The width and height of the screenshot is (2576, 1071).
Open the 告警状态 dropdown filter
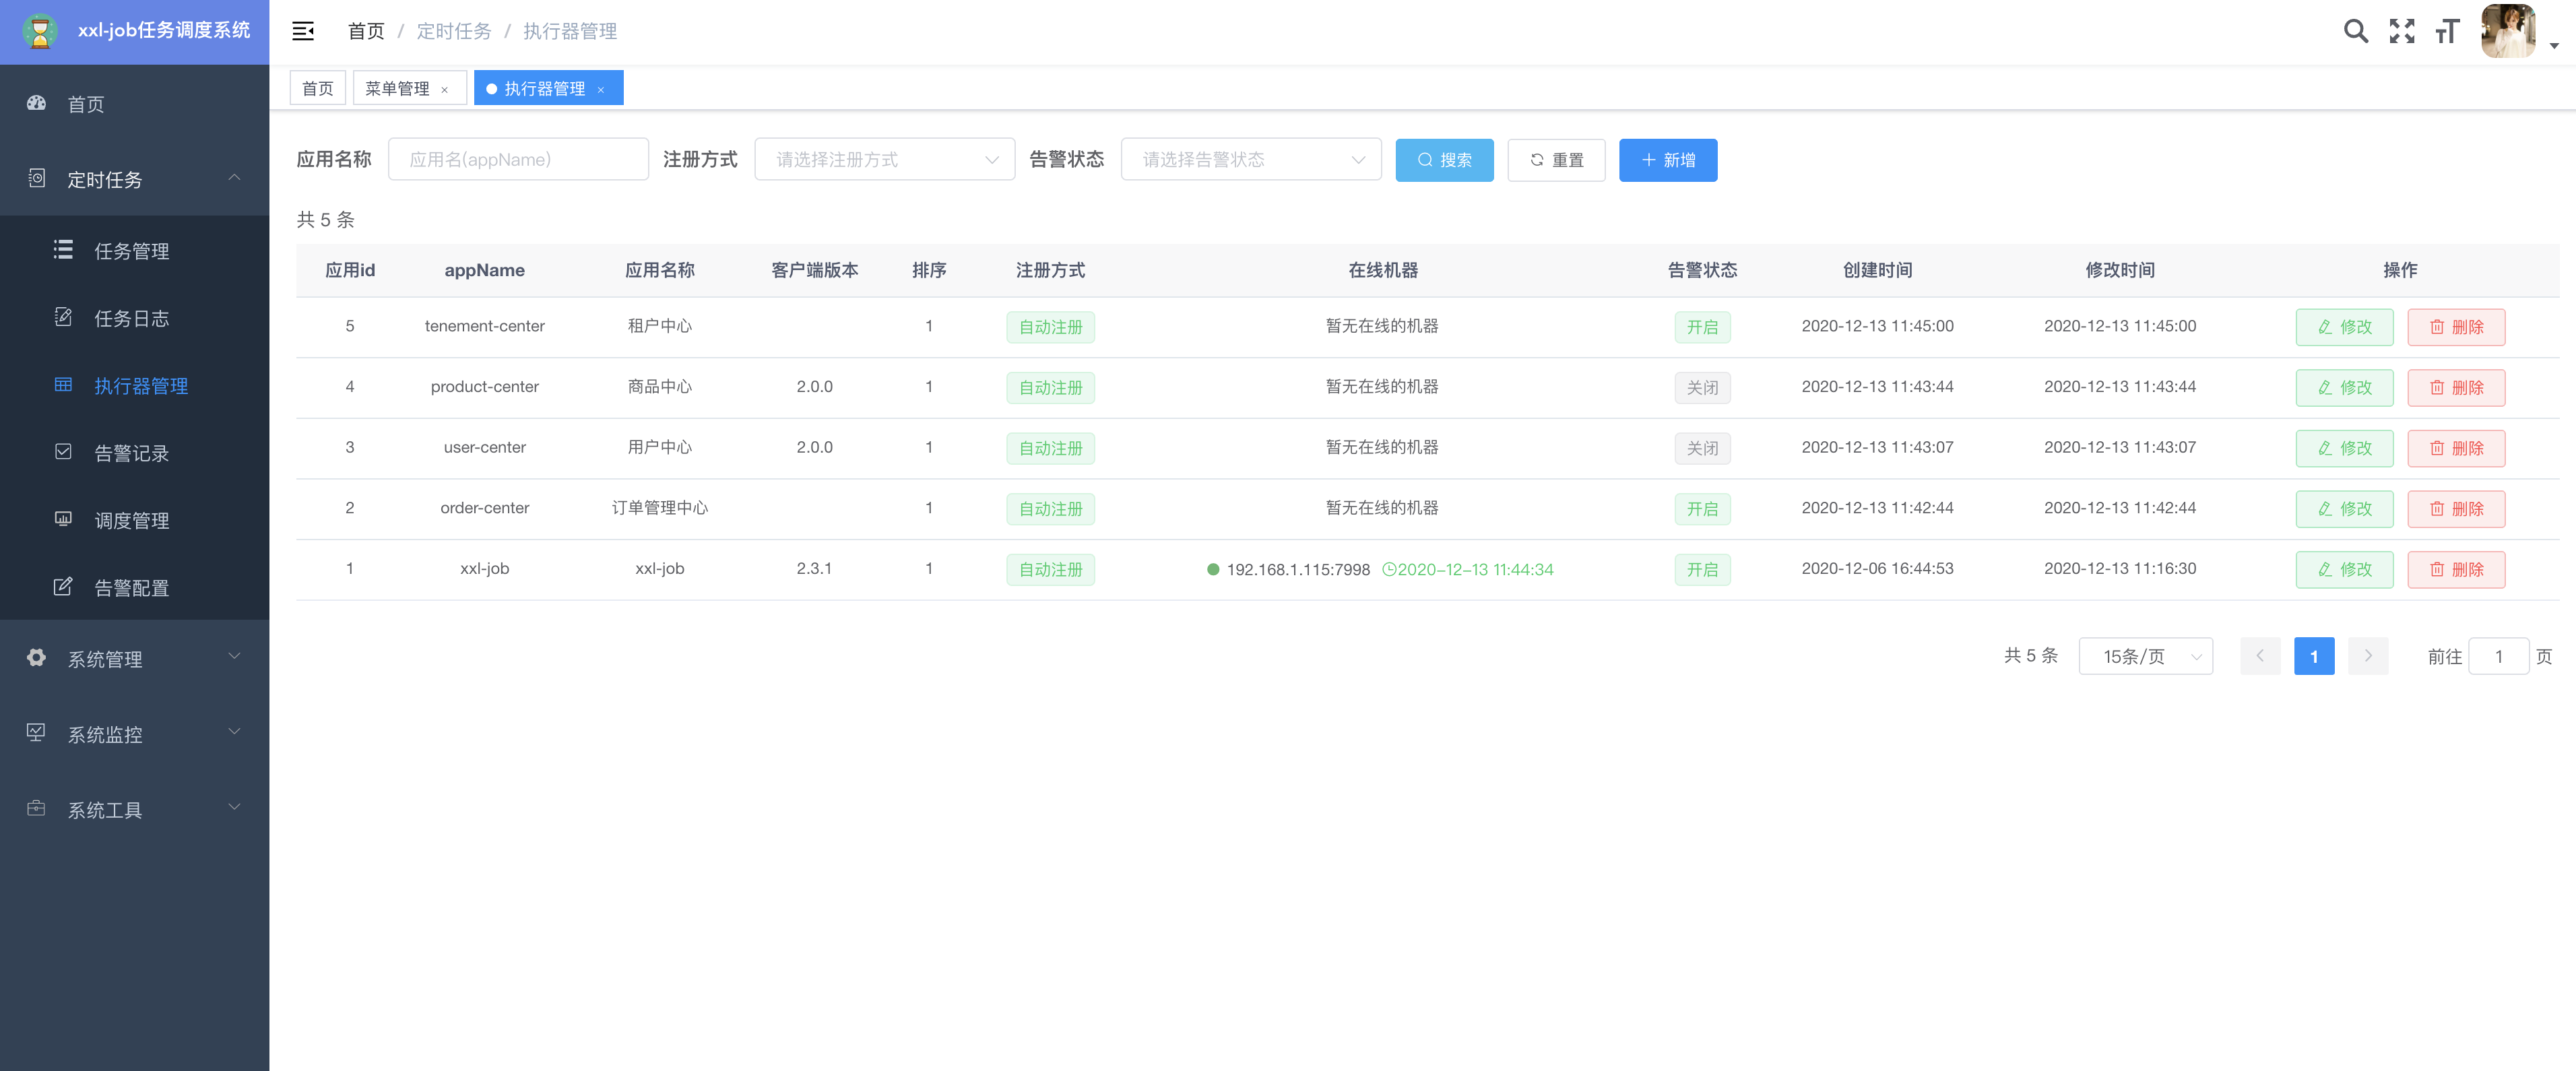tap(1250, 160)
